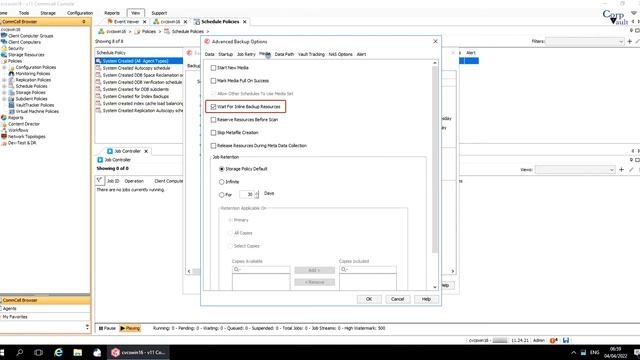Click the network icon in system tray
This screenshot has height=360, width=640.
click(x=584, y=352)
